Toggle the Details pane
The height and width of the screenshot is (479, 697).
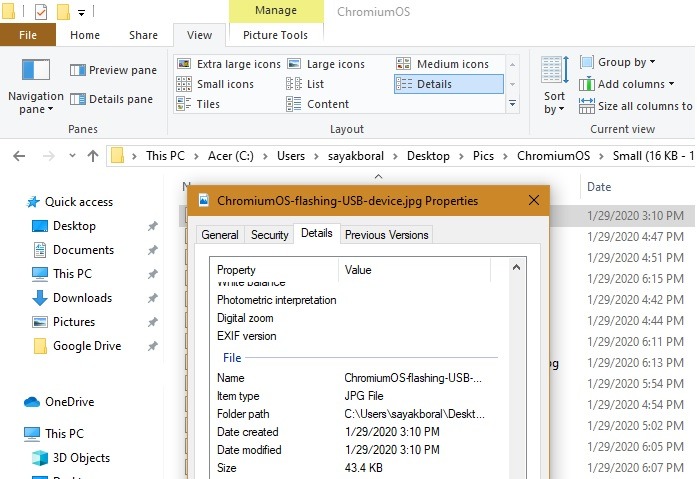click(x=112, y=99)
